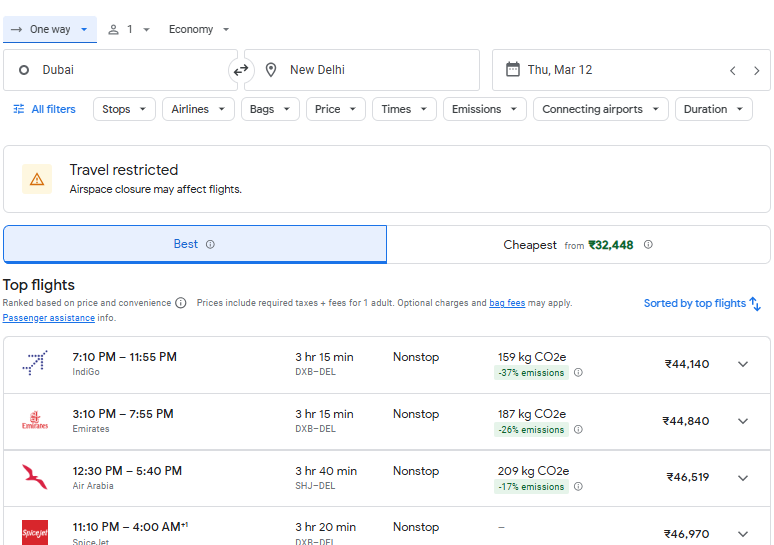This screenshot has height=545, width=774.
Task: Open Emirates emissions info icon
Action: pyautogui.click(x=578, y=430)
